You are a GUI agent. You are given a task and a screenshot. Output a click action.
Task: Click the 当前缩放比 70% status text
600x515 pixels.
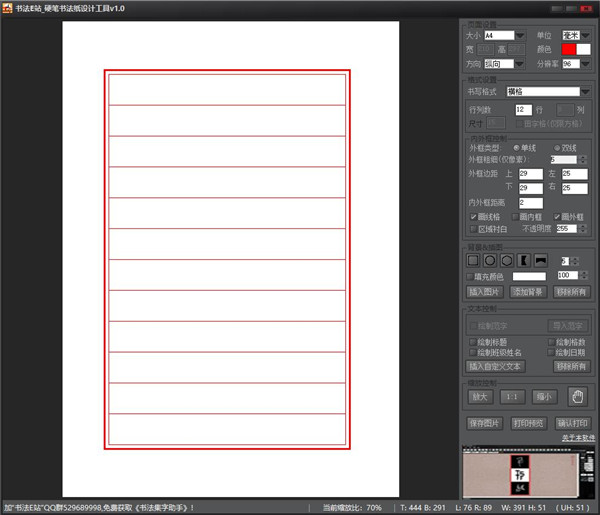tap(352, 508)
